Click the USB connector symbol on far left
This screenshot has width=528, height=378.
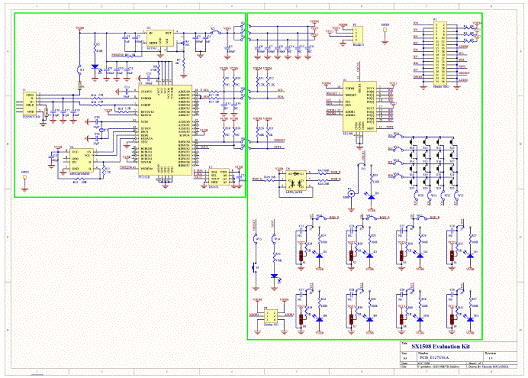click(30, 104)
